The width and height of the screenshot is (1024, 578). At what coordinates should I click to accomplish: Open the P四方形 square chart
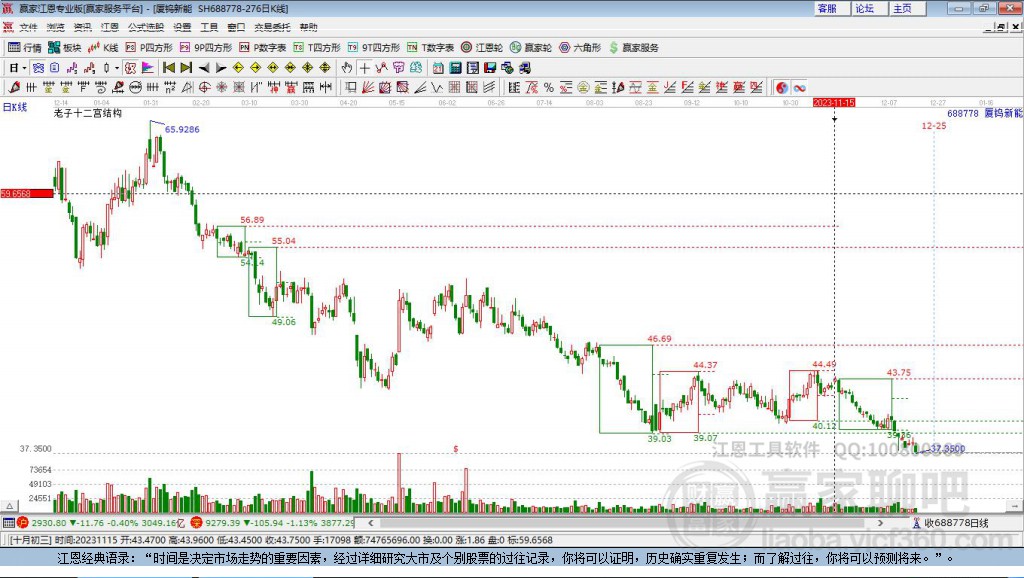[149, 48]
